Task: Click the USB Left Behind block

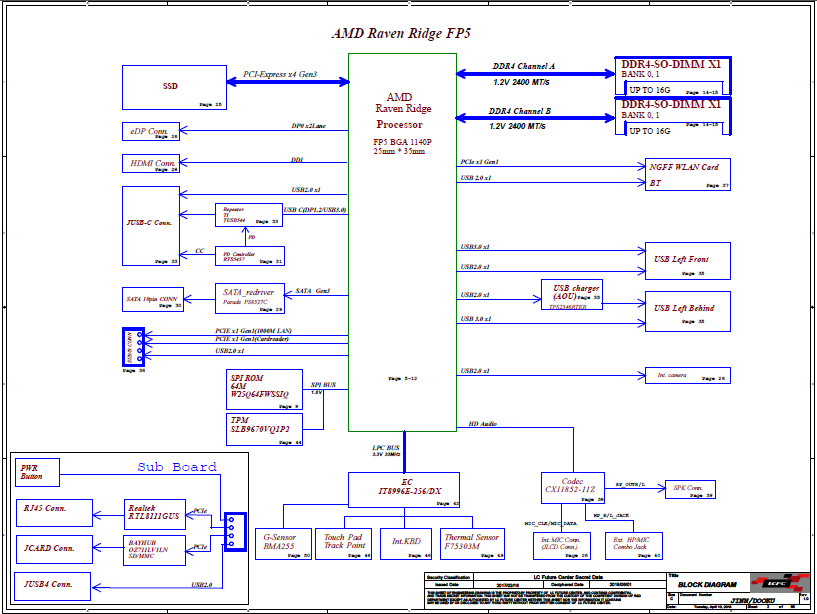Action: (688, 312)
